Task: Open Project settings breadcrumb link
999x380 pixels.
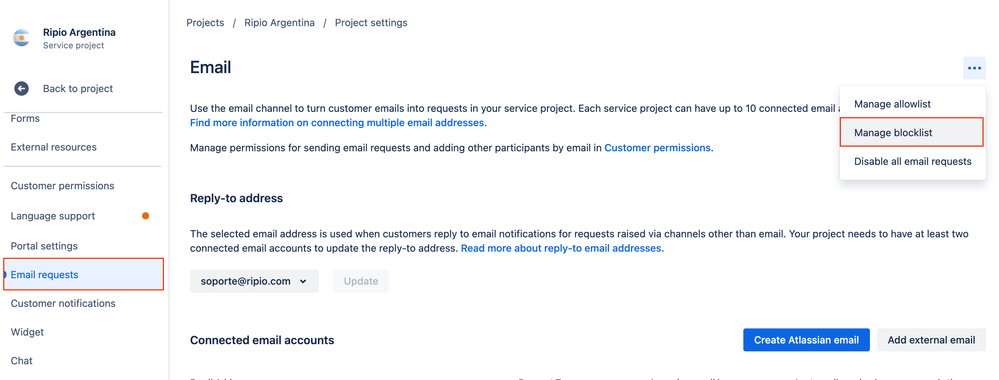Action: pyautogui.click(x=371, y=23)
